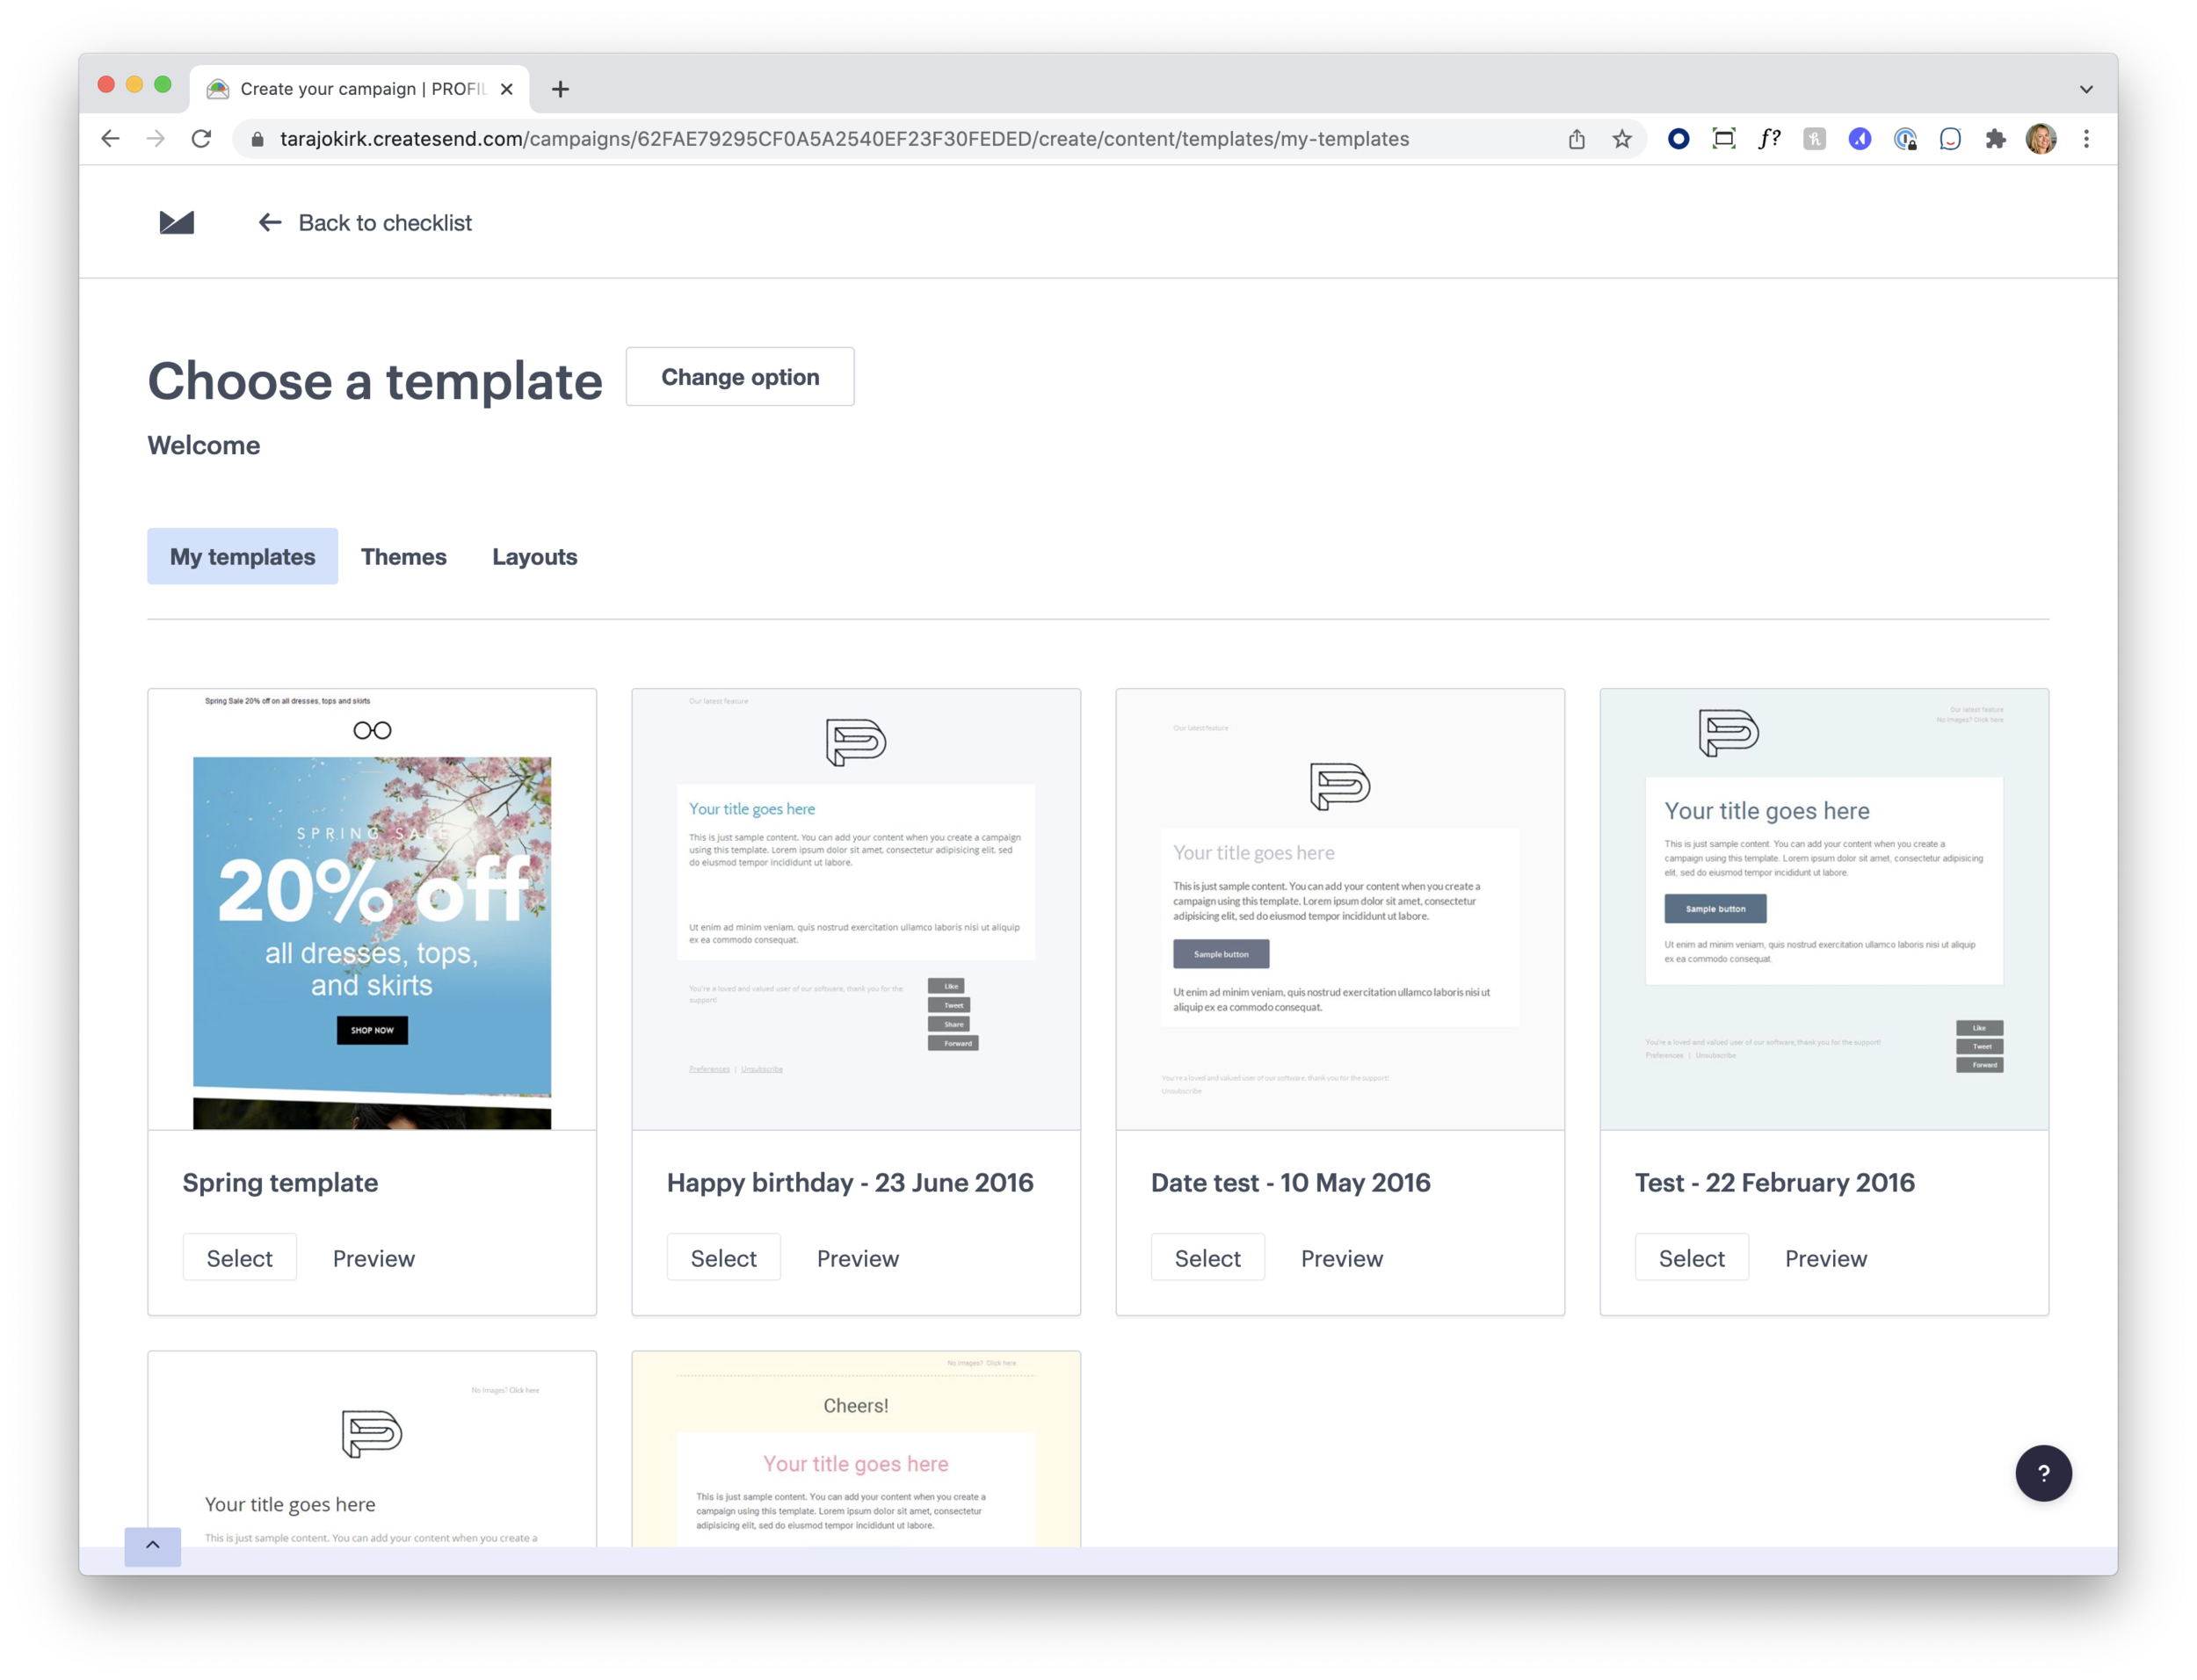Open the My templates tab
Screen dimensions: 2197x1680
pos(242,556)
